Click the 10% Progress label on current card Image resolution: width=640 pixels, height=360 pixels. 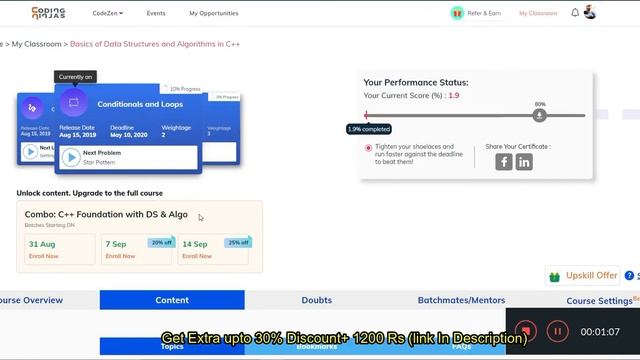point(185,89)
